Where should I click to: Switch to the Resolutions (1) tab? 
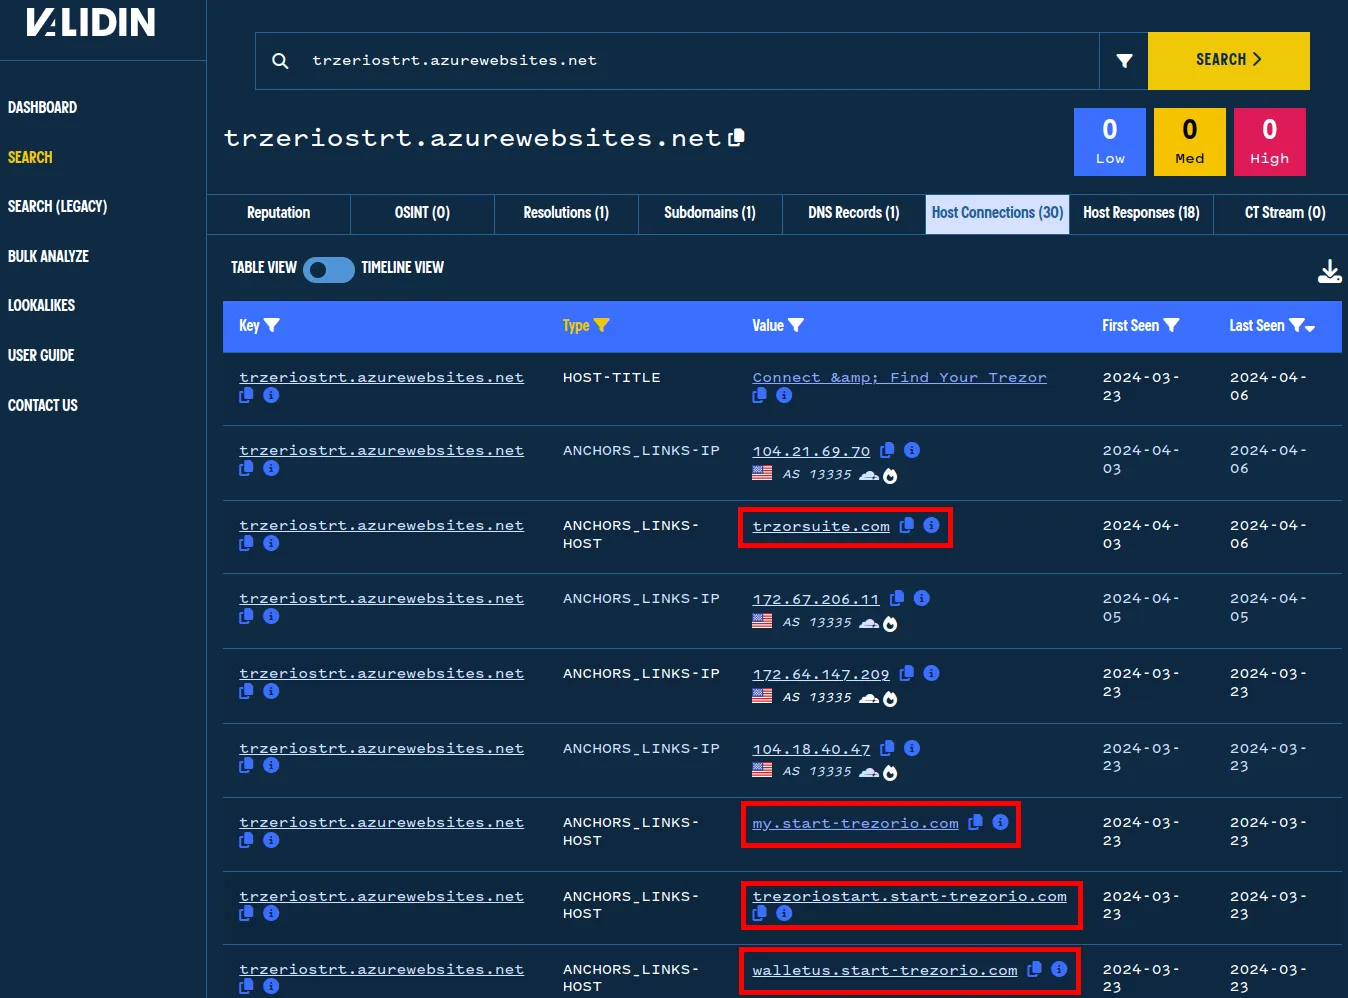click(x=566, y=213)
